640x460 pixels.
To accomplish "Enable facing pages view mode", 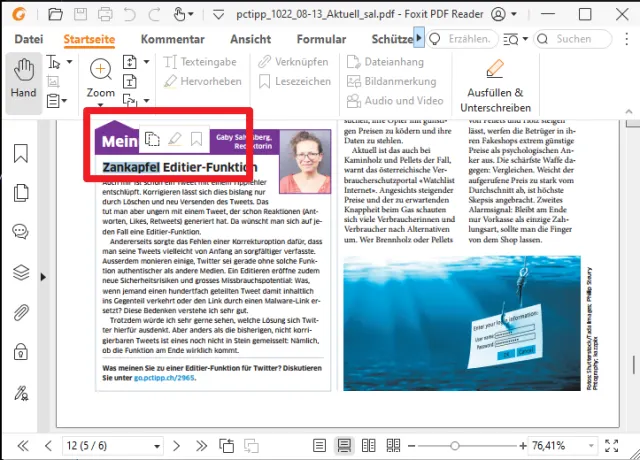I will [369, 446].
